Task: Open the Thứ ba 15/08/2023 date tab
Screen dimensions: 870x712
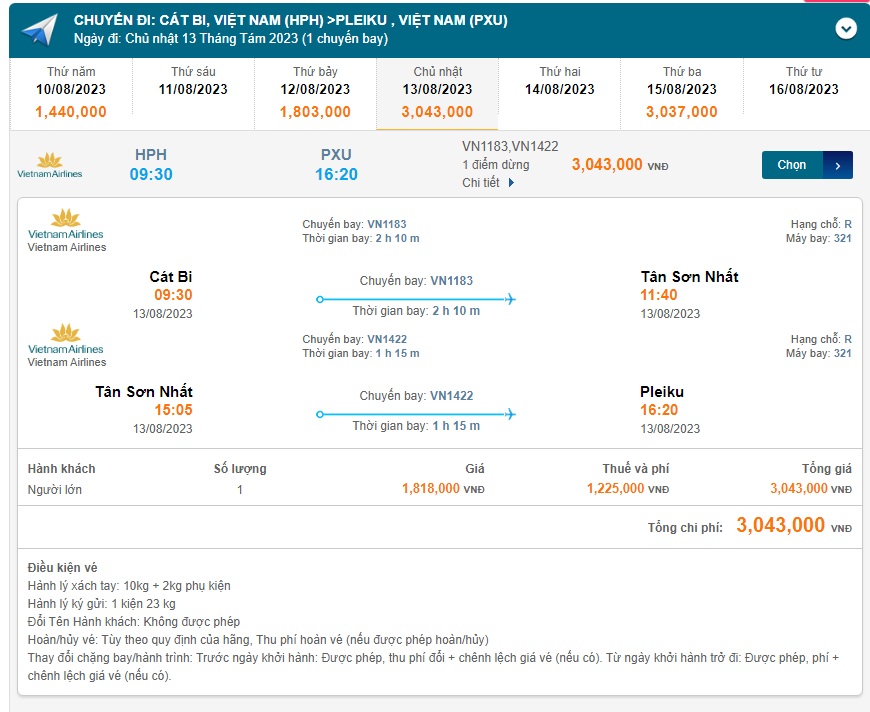Action: [x=681, y=93]
